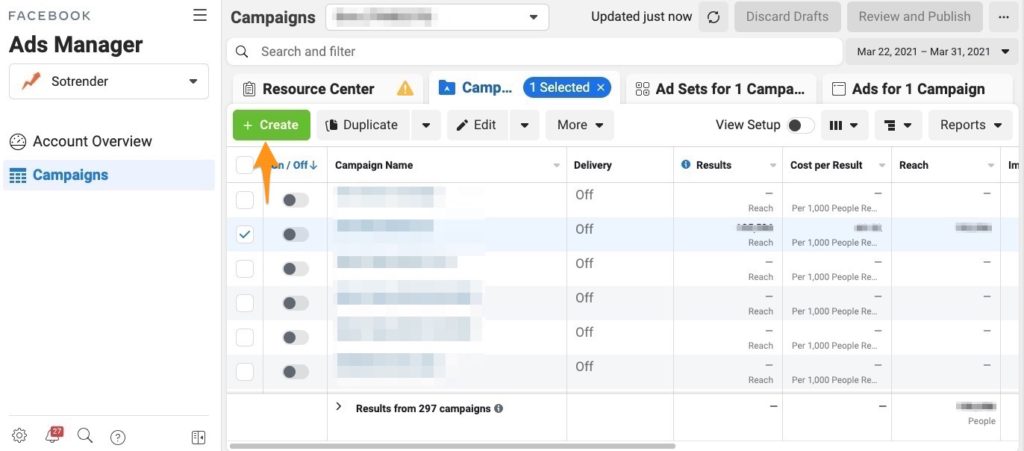Open the three-dot more options button
This screenshot has height=451, width=1024.
1002,17
